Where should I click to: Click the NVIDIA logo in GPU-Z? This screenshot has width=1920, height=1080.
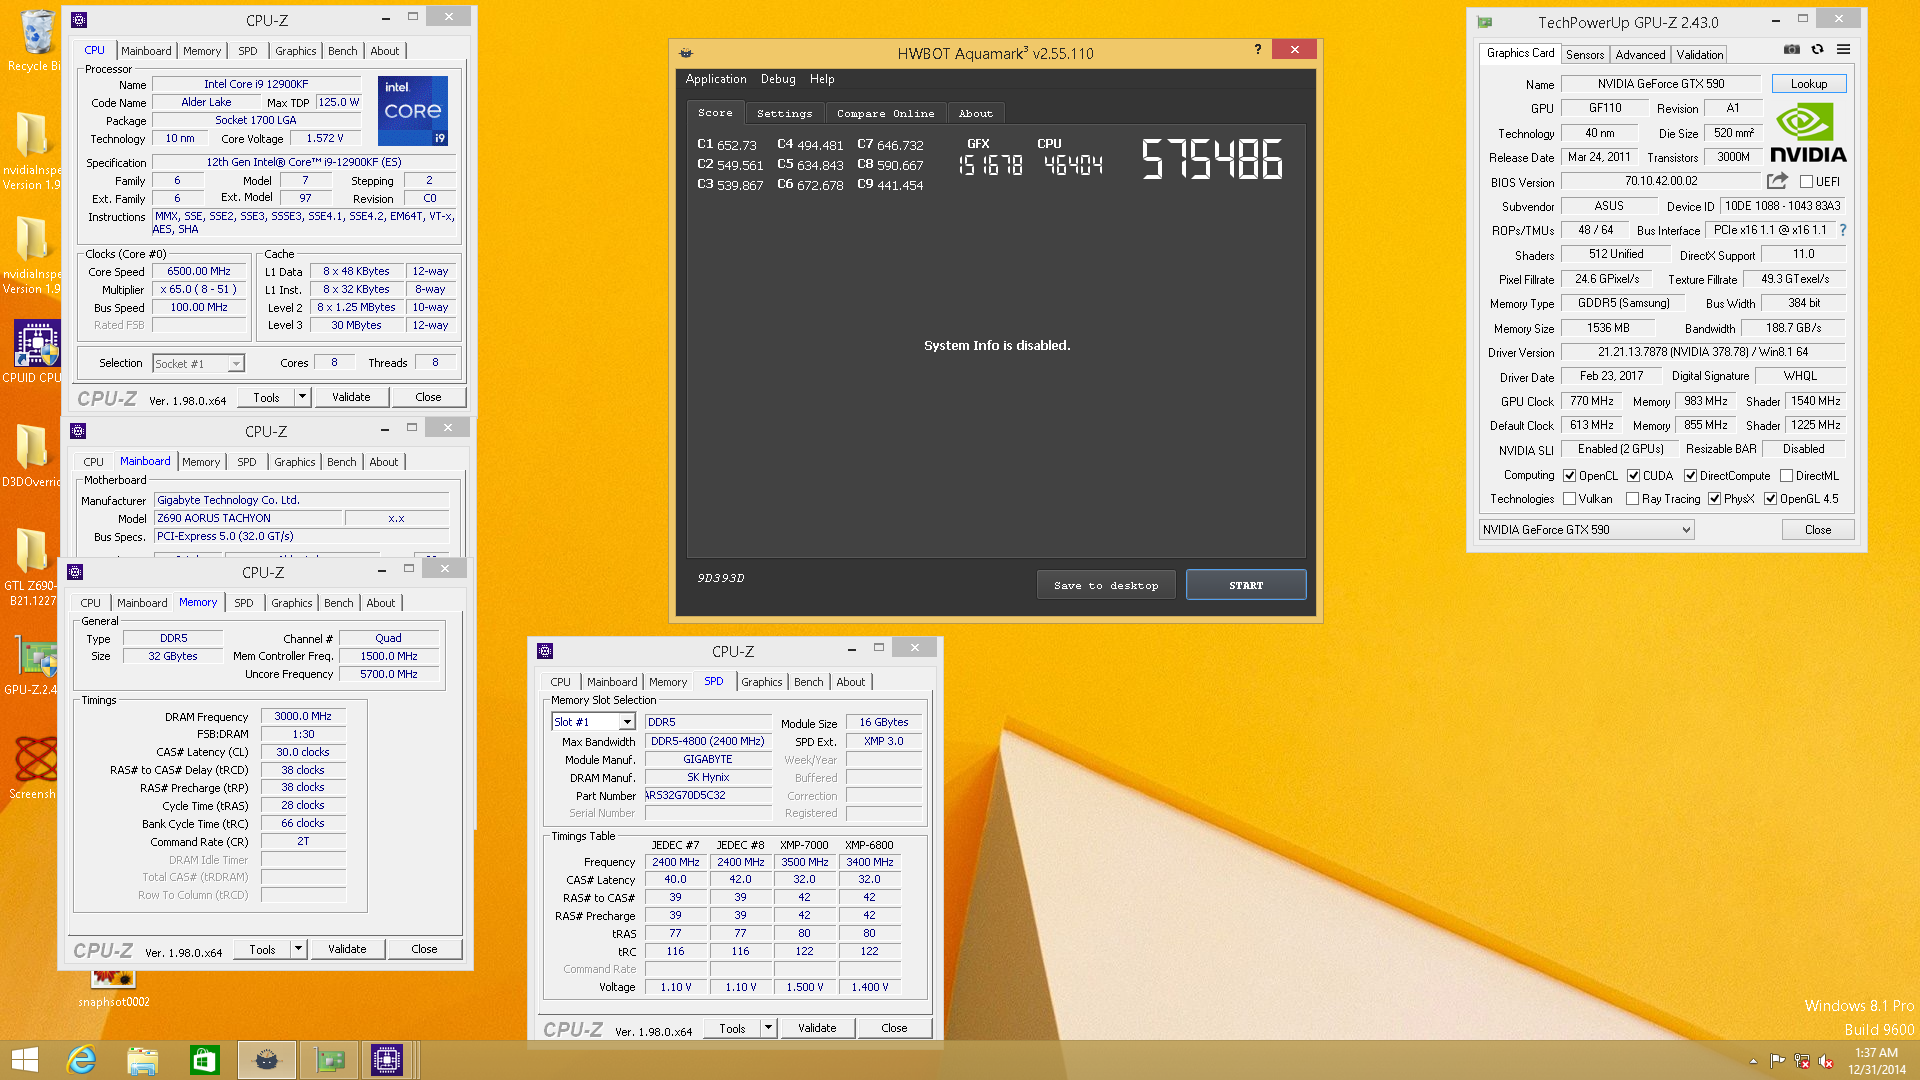[x=1808, y=134]
